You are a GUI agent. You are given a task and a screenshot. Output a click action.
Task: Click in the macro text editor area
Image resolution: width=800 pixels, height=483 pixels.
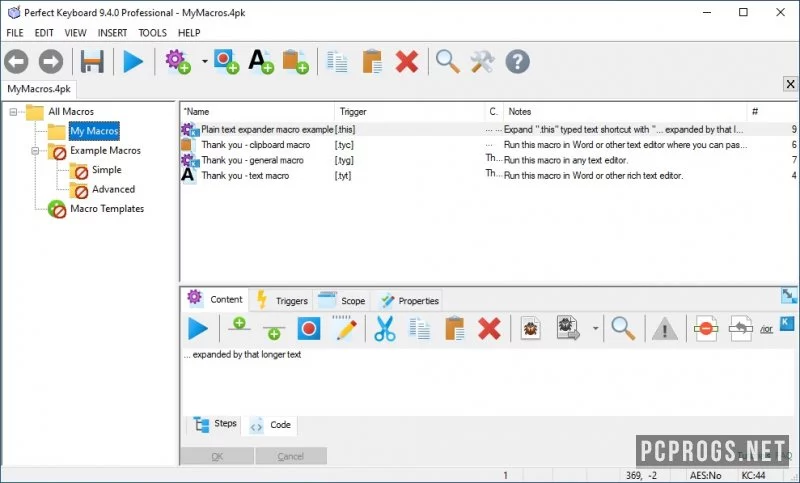[x=489, y=382]
